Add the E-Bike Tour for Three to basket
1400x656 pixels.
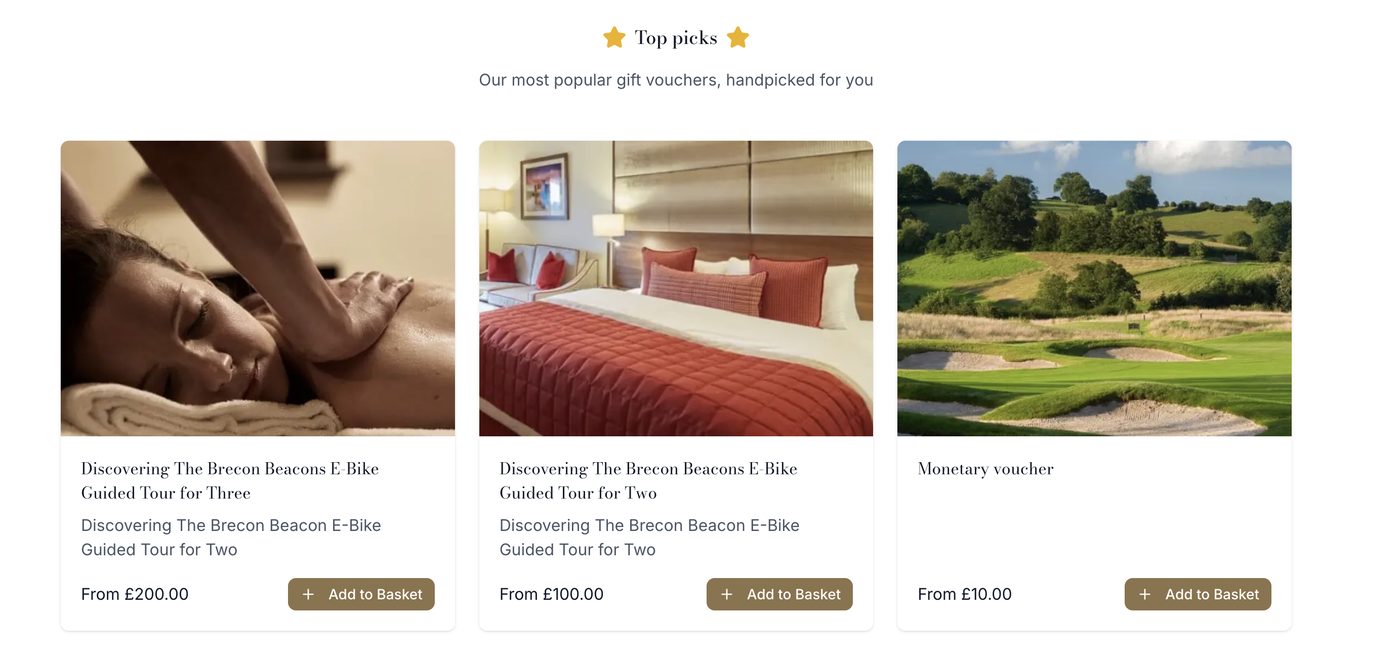(362, 594)
